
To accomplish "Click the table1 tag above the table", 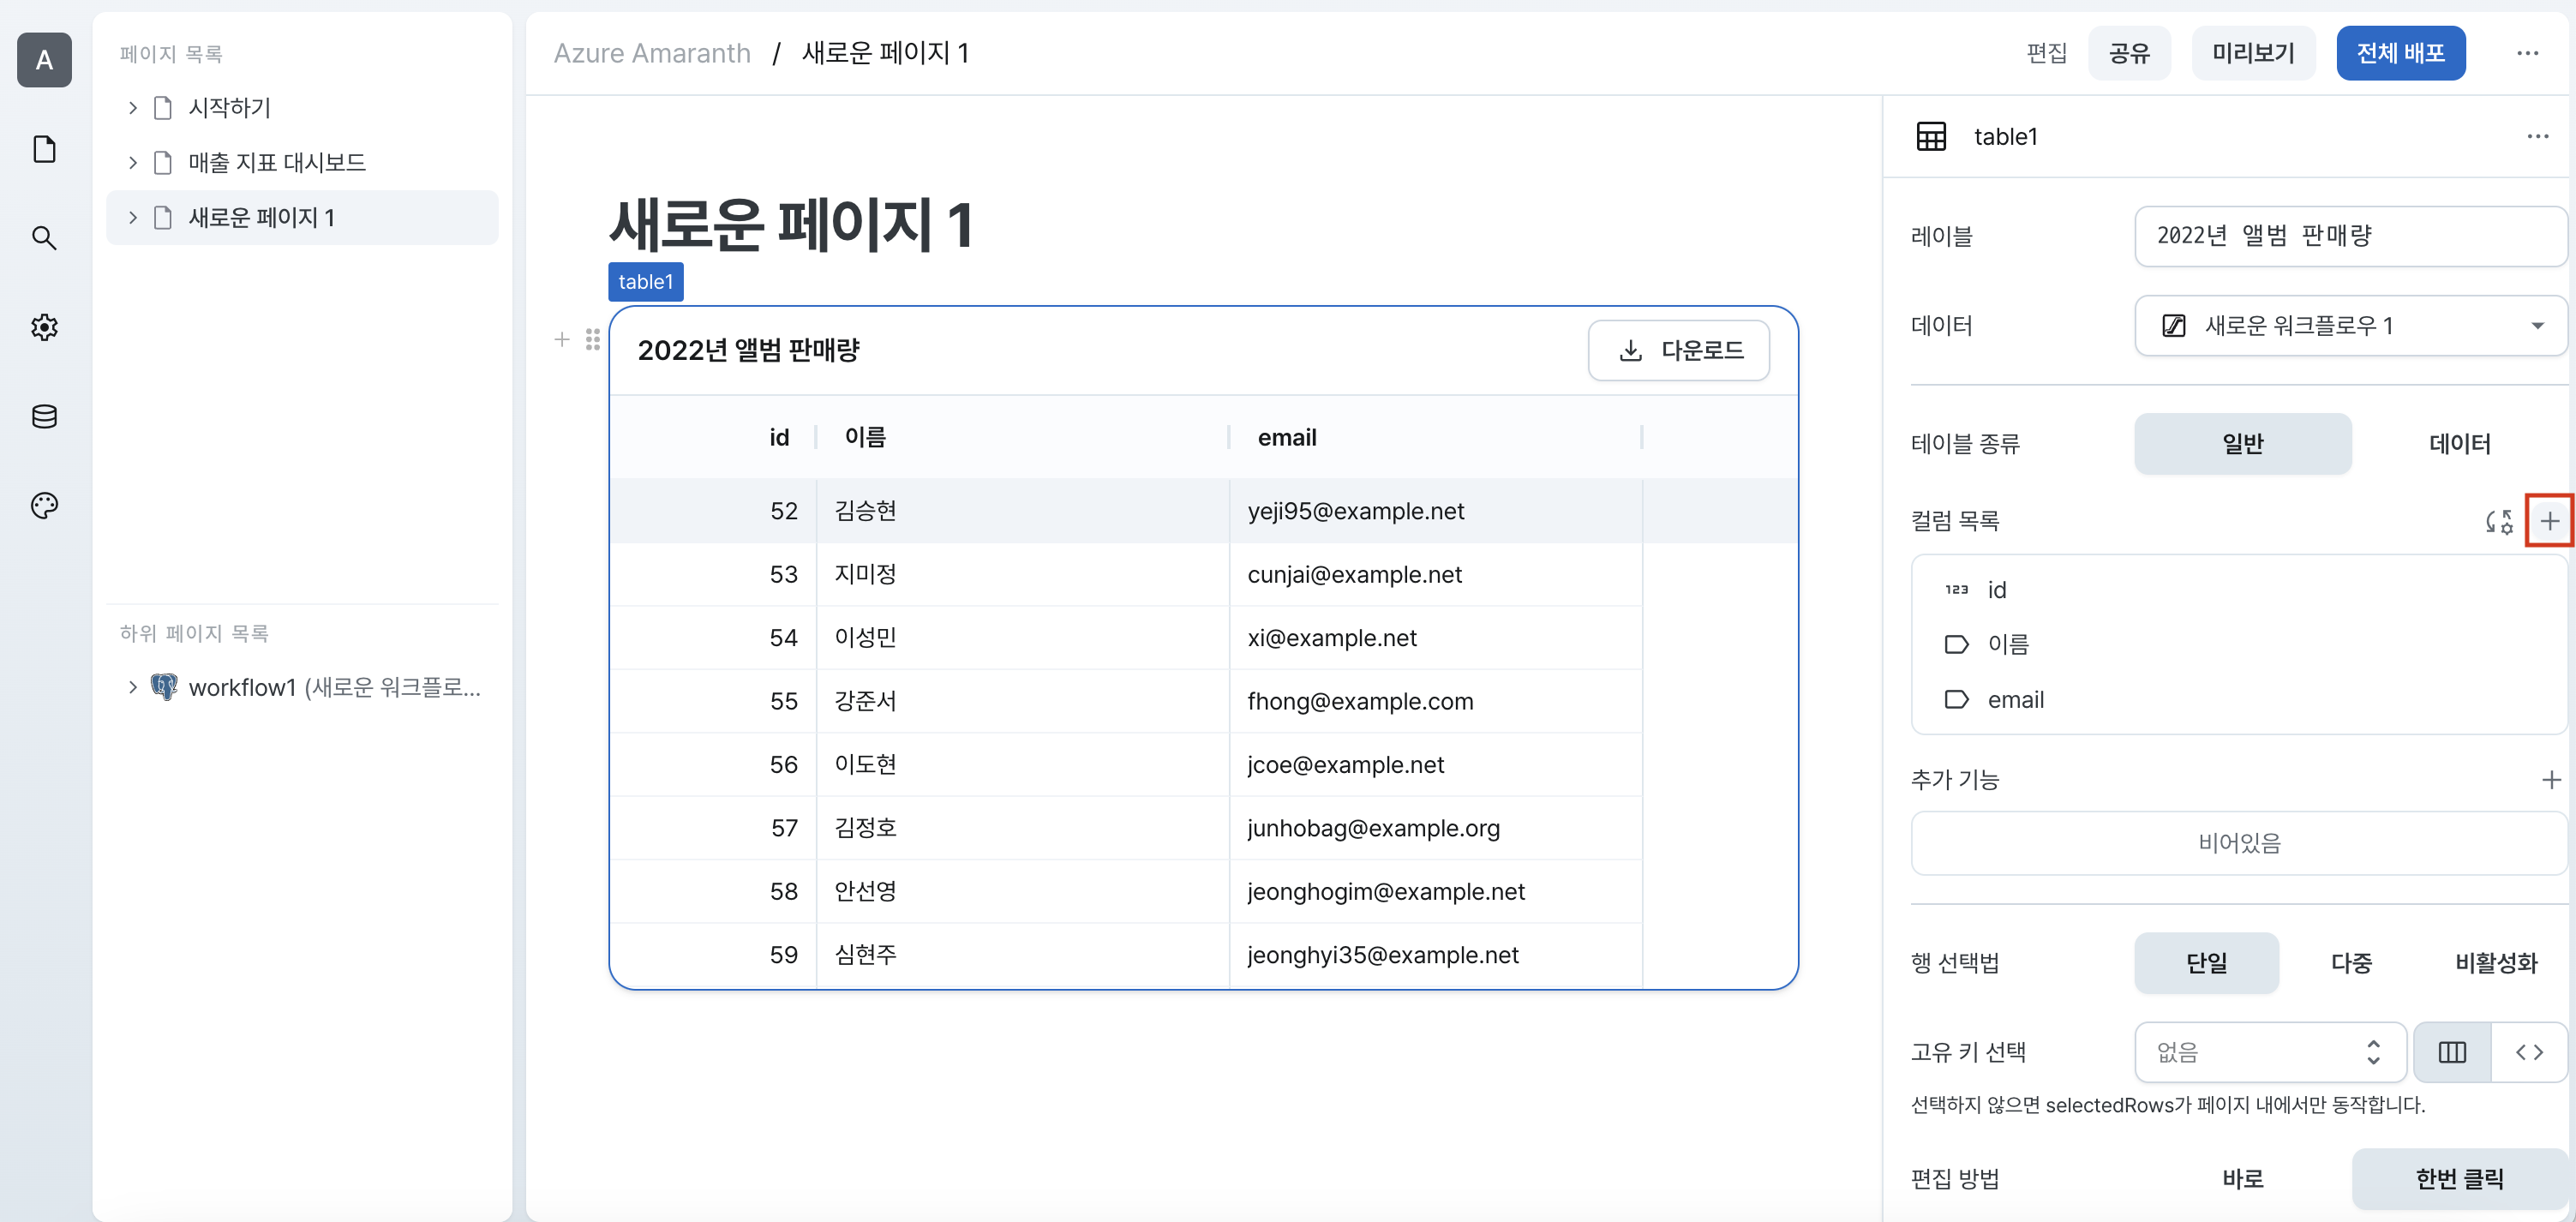I will [x=646, y=282].
